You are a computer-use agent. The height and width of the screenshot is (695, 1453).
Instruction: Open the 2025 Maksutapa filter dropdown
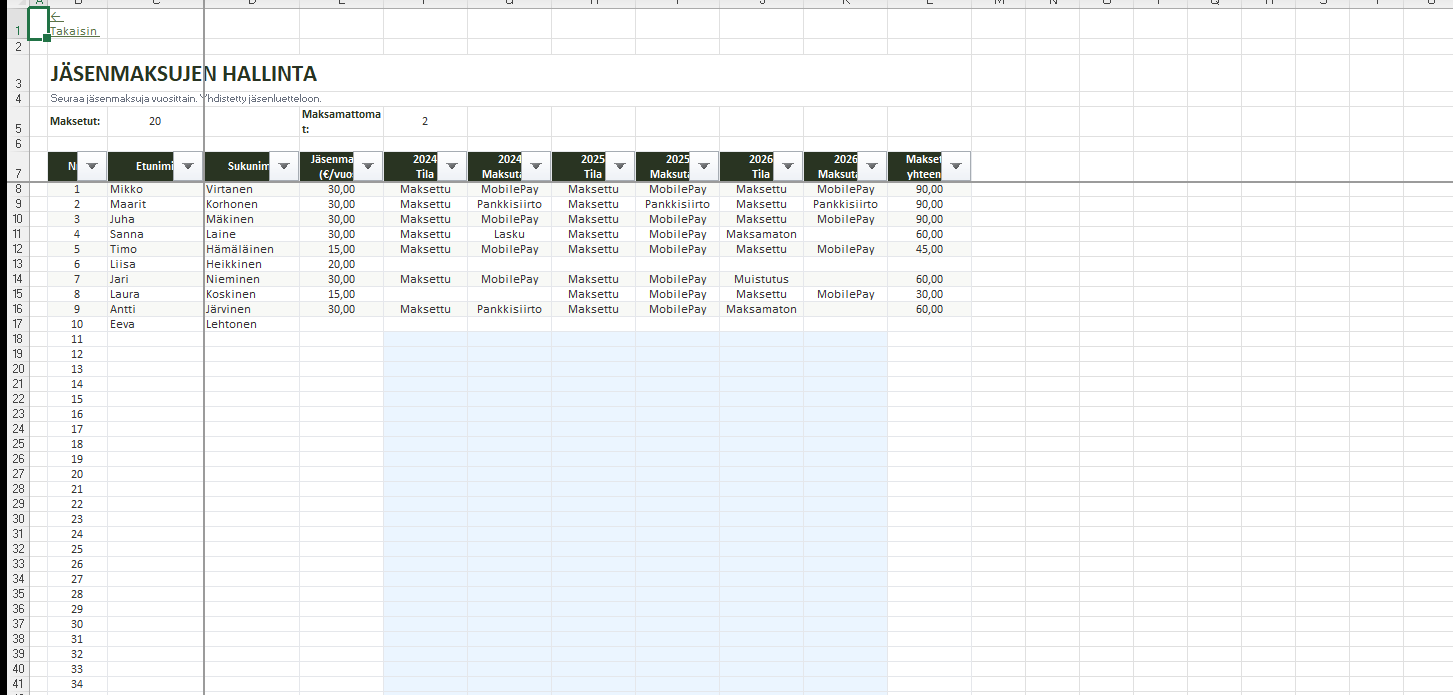[x=703, y=166]
